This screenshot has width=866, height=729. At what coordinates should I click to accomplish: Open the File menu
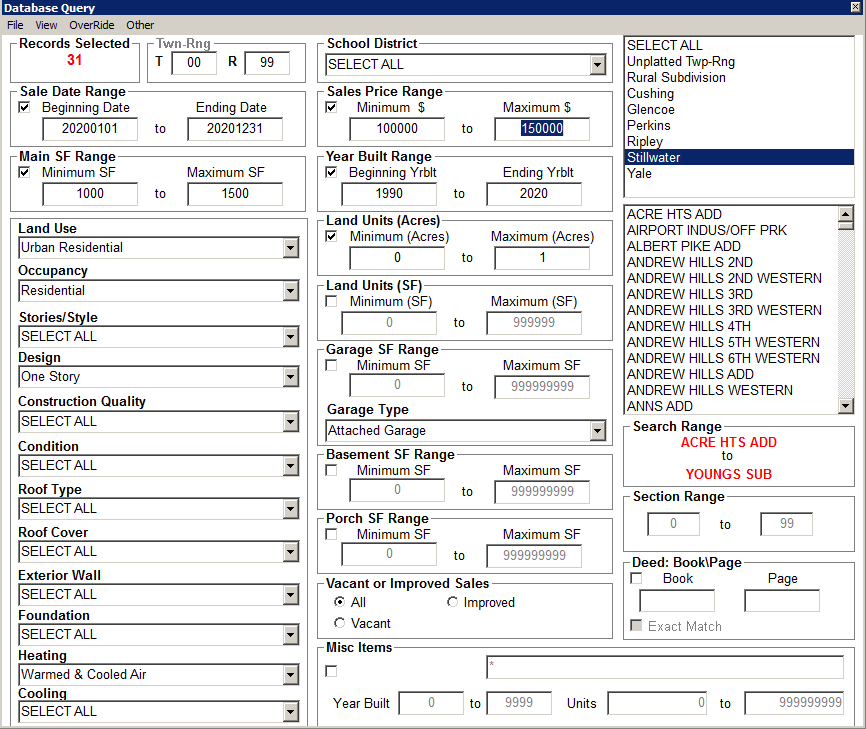[x=15, y=25]
